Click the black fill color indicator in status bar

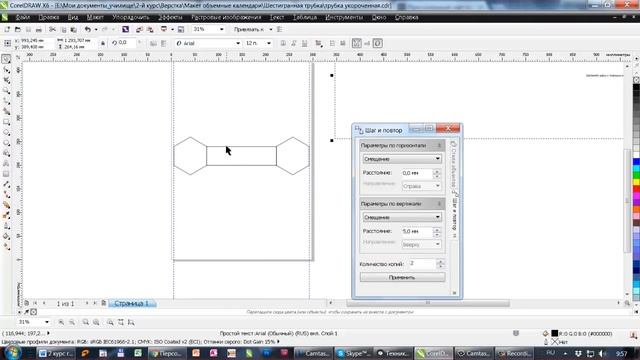[x=554, y=333]
